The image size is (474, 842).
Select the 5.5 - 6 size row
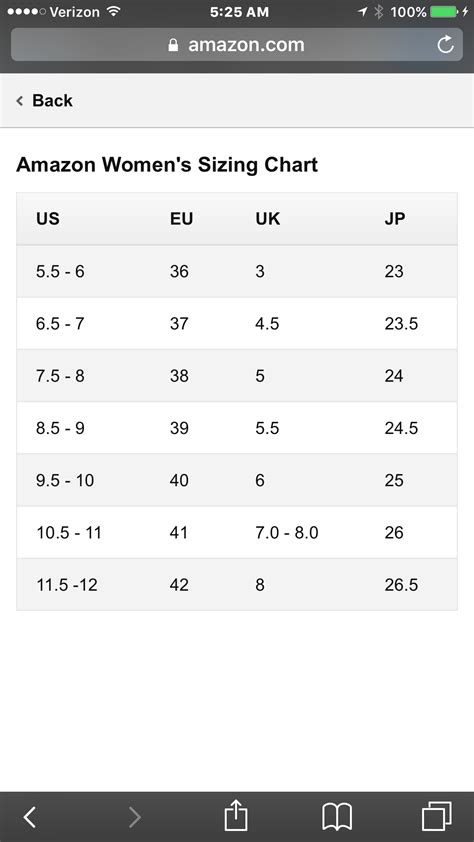click(237, 271)
